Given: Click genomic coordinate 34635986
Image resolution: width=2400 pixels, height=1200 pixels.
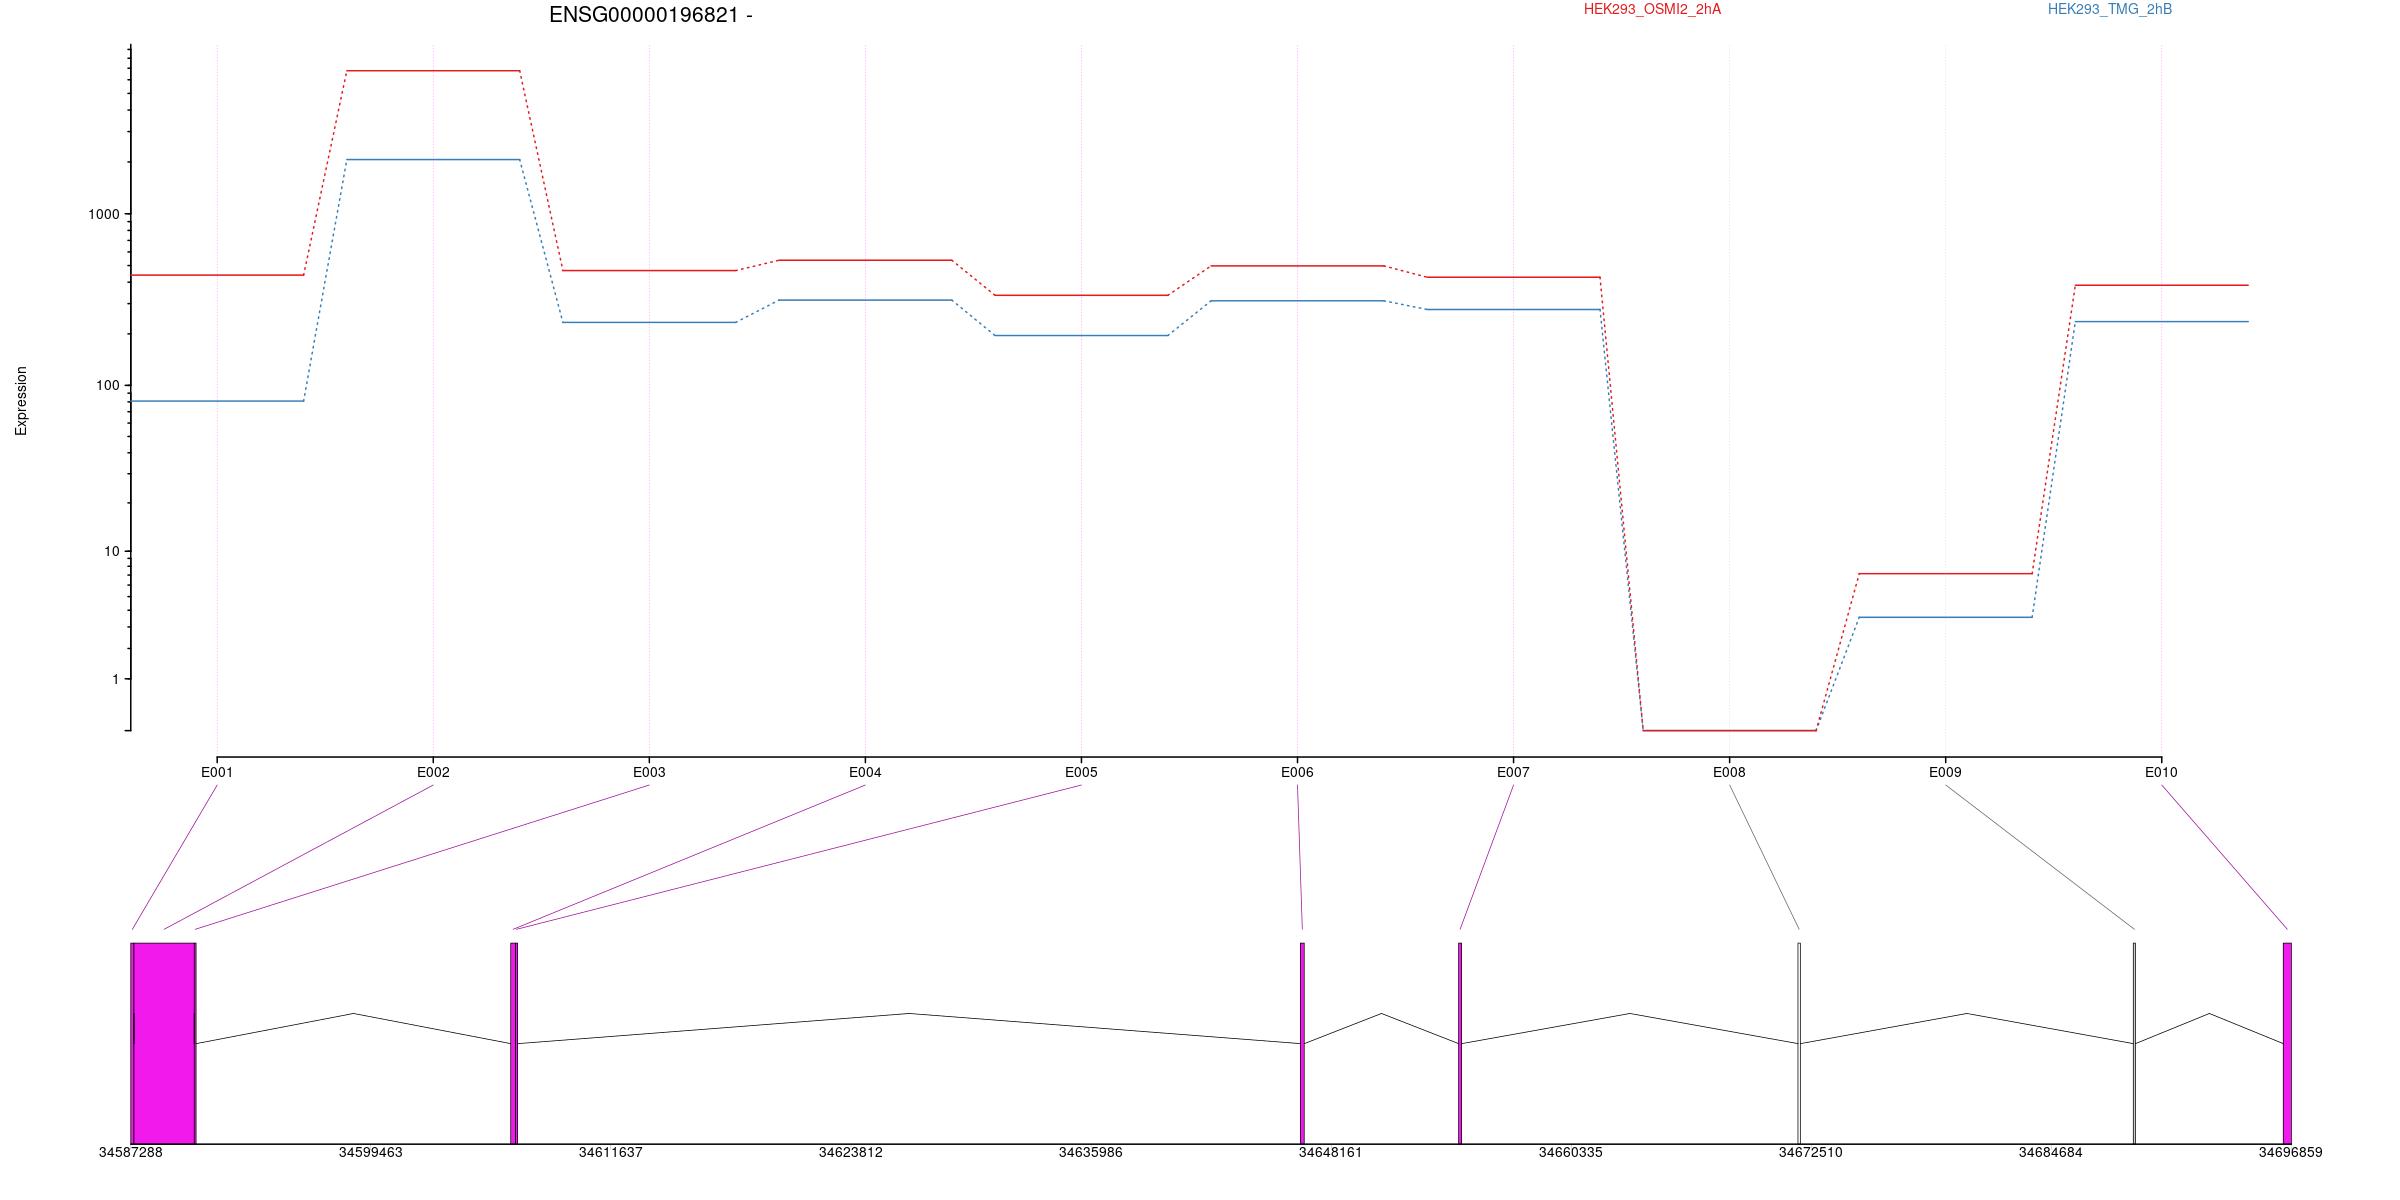Looking at the screenshot, I should tap(1090, 1153).
